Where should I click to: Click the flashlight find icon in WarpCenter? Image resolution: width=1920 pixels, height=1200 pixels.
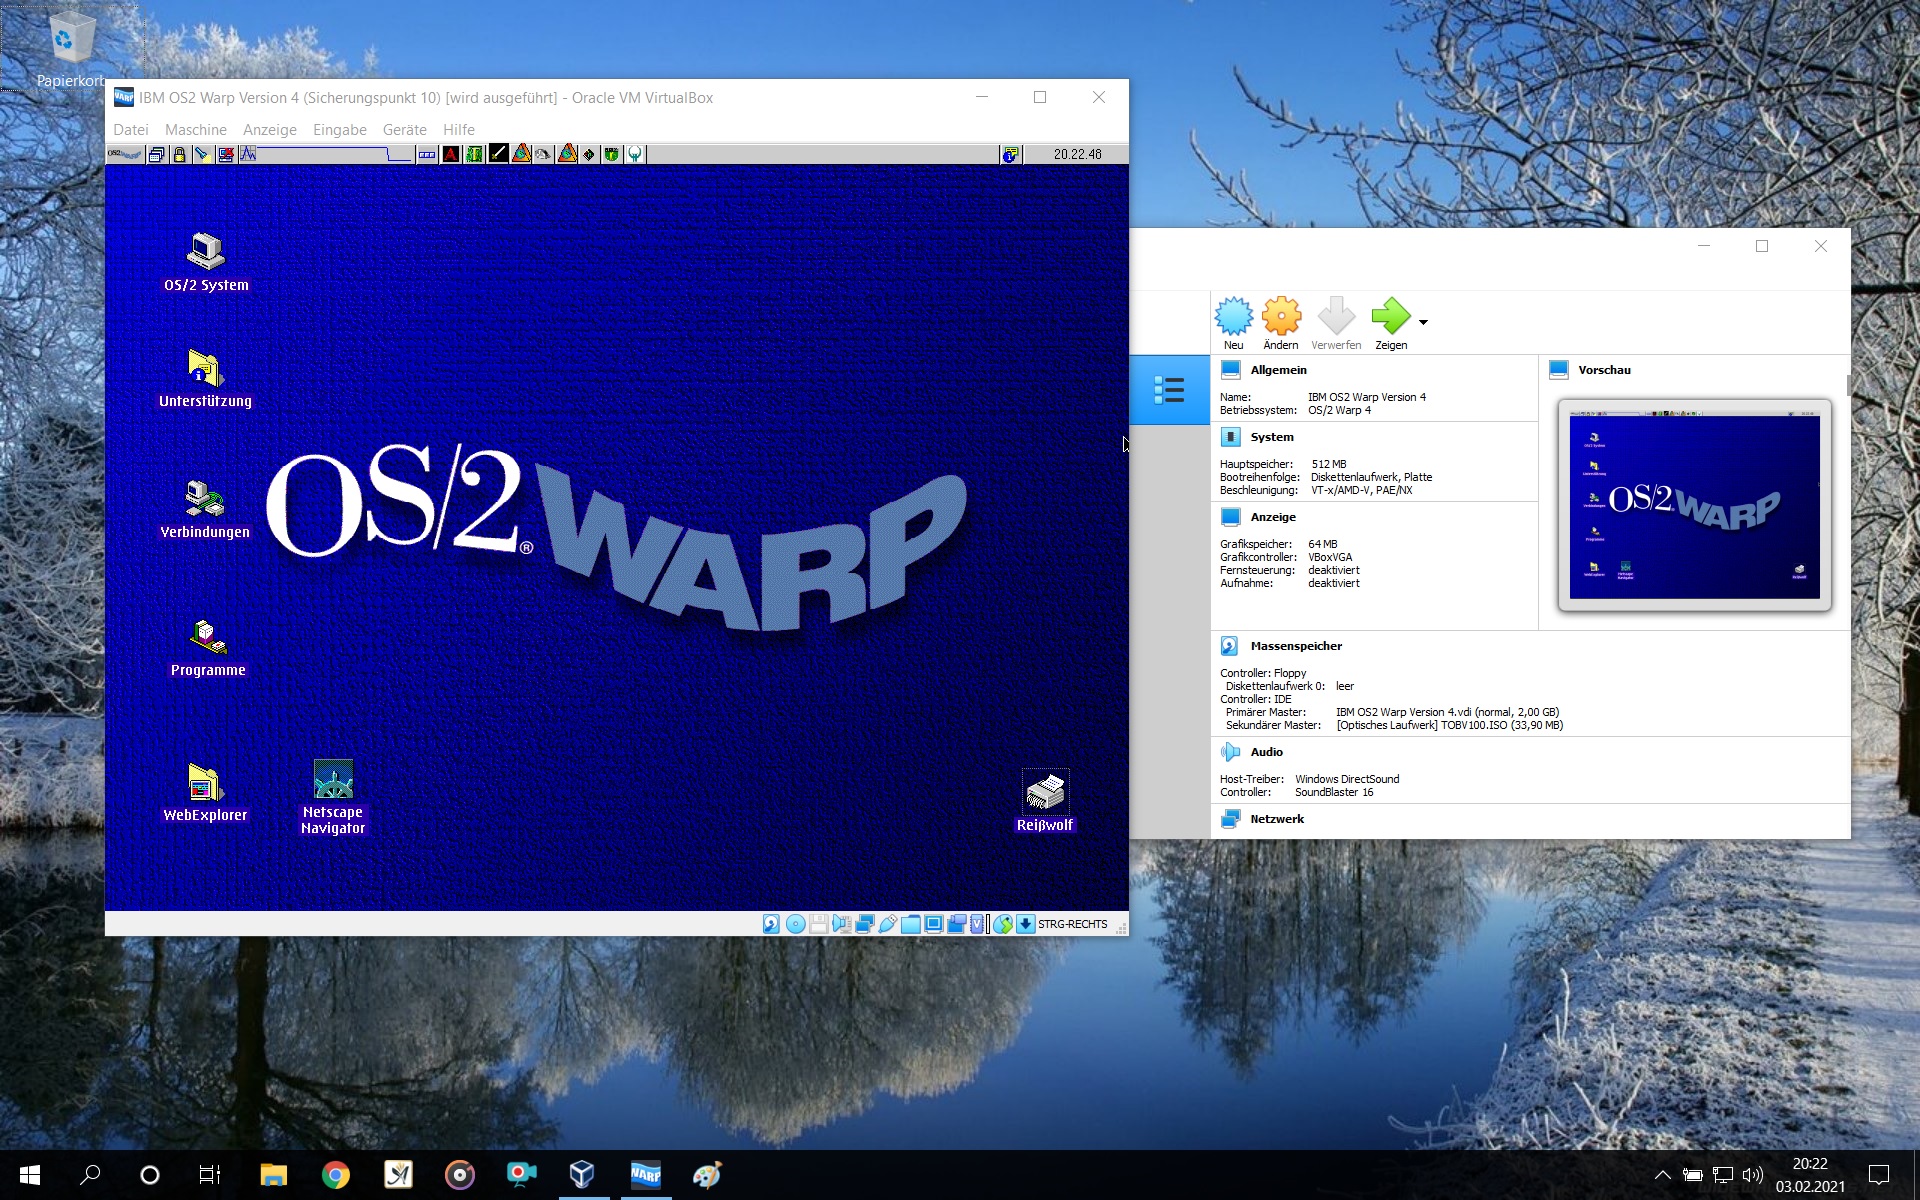(202, 154)
